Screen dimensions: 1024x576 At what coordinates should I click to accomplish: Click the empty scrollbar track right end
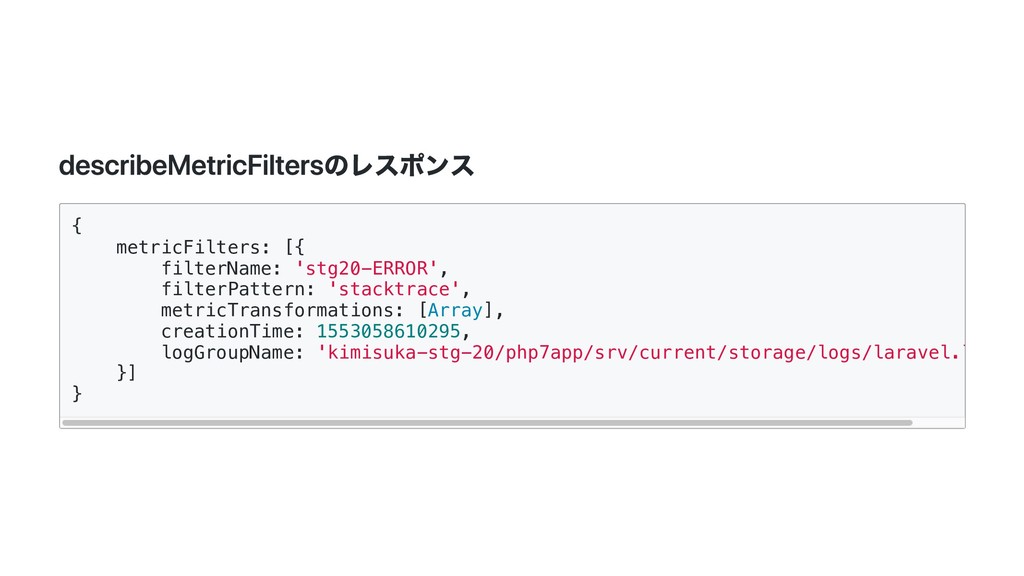click(x=938, y=423)
